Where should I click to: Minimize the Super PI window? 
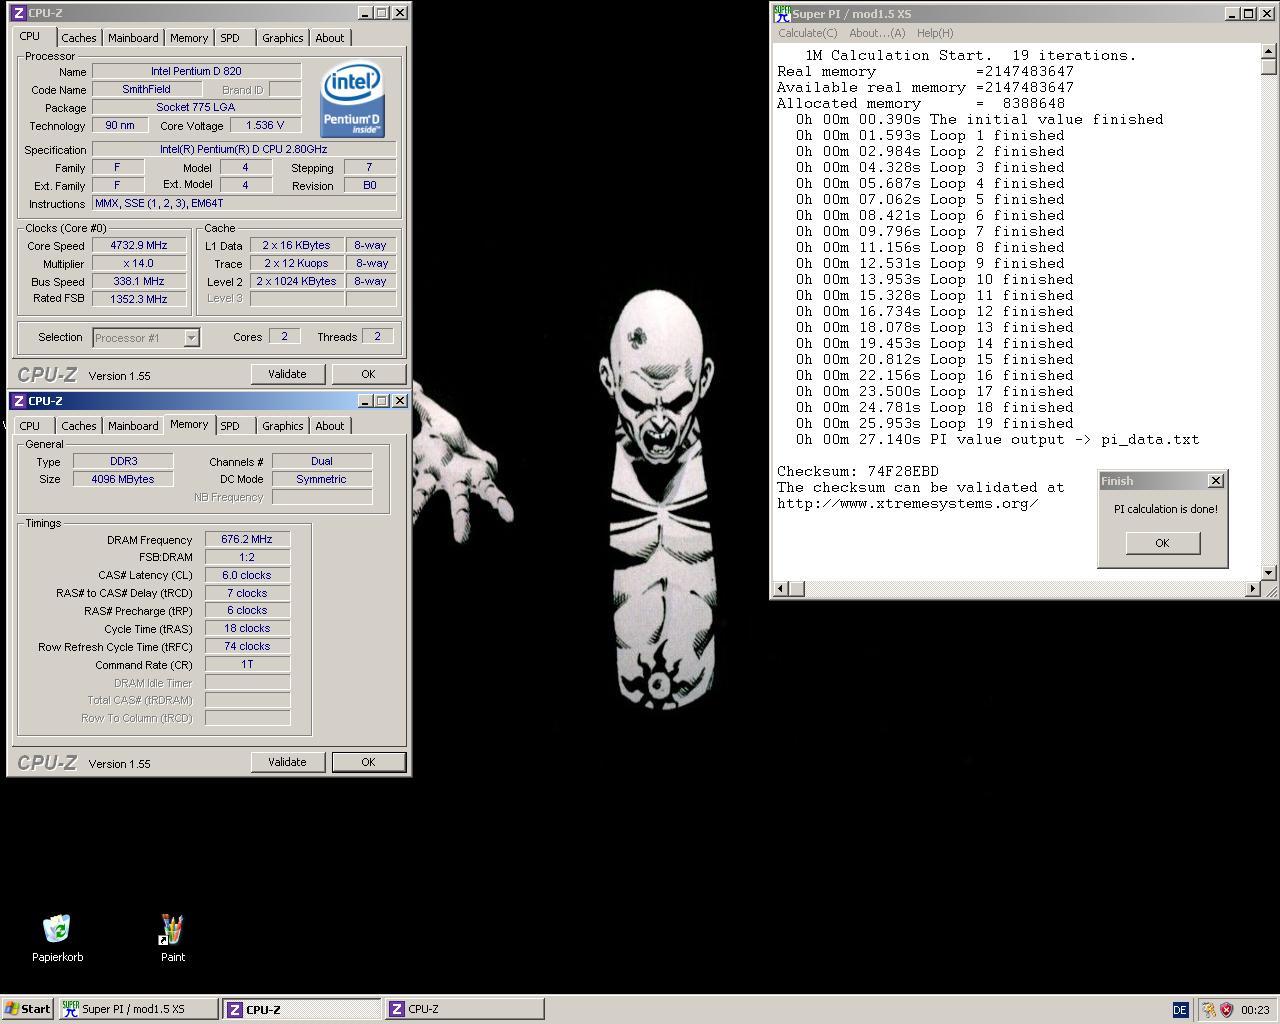(x=1232, y=14)
